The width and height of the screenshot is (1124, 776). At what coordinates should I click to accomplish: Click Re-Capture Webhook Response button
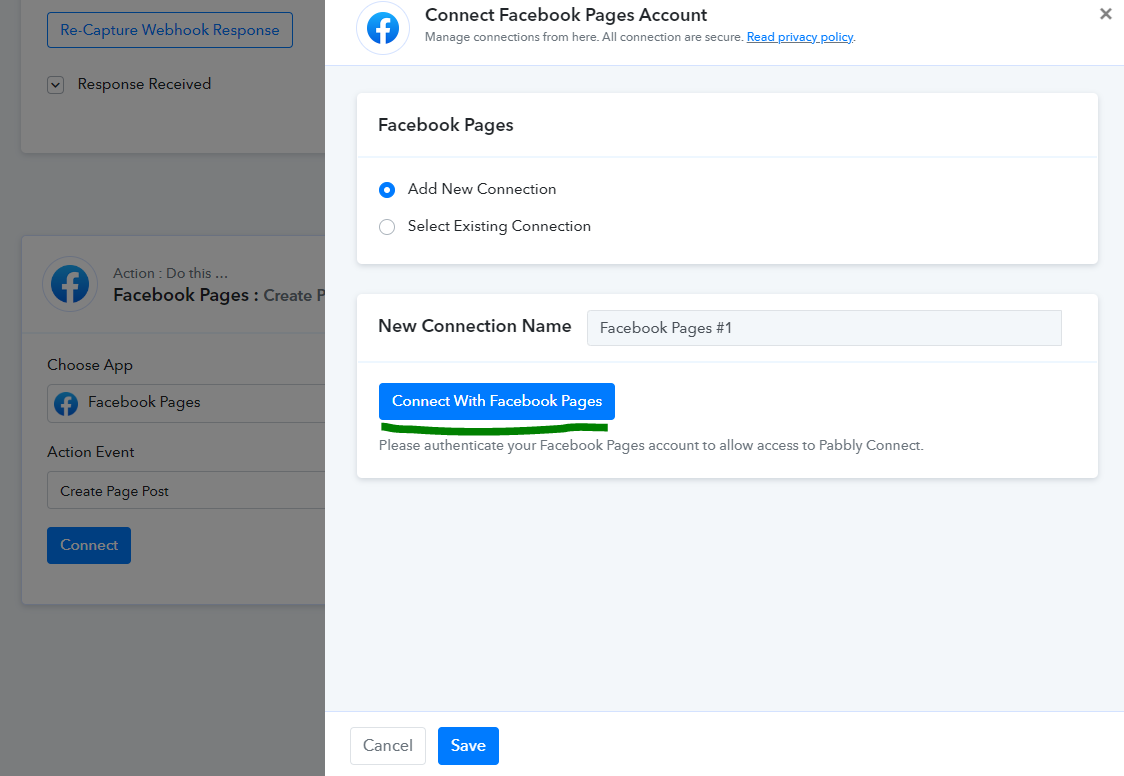pos(170,30)
